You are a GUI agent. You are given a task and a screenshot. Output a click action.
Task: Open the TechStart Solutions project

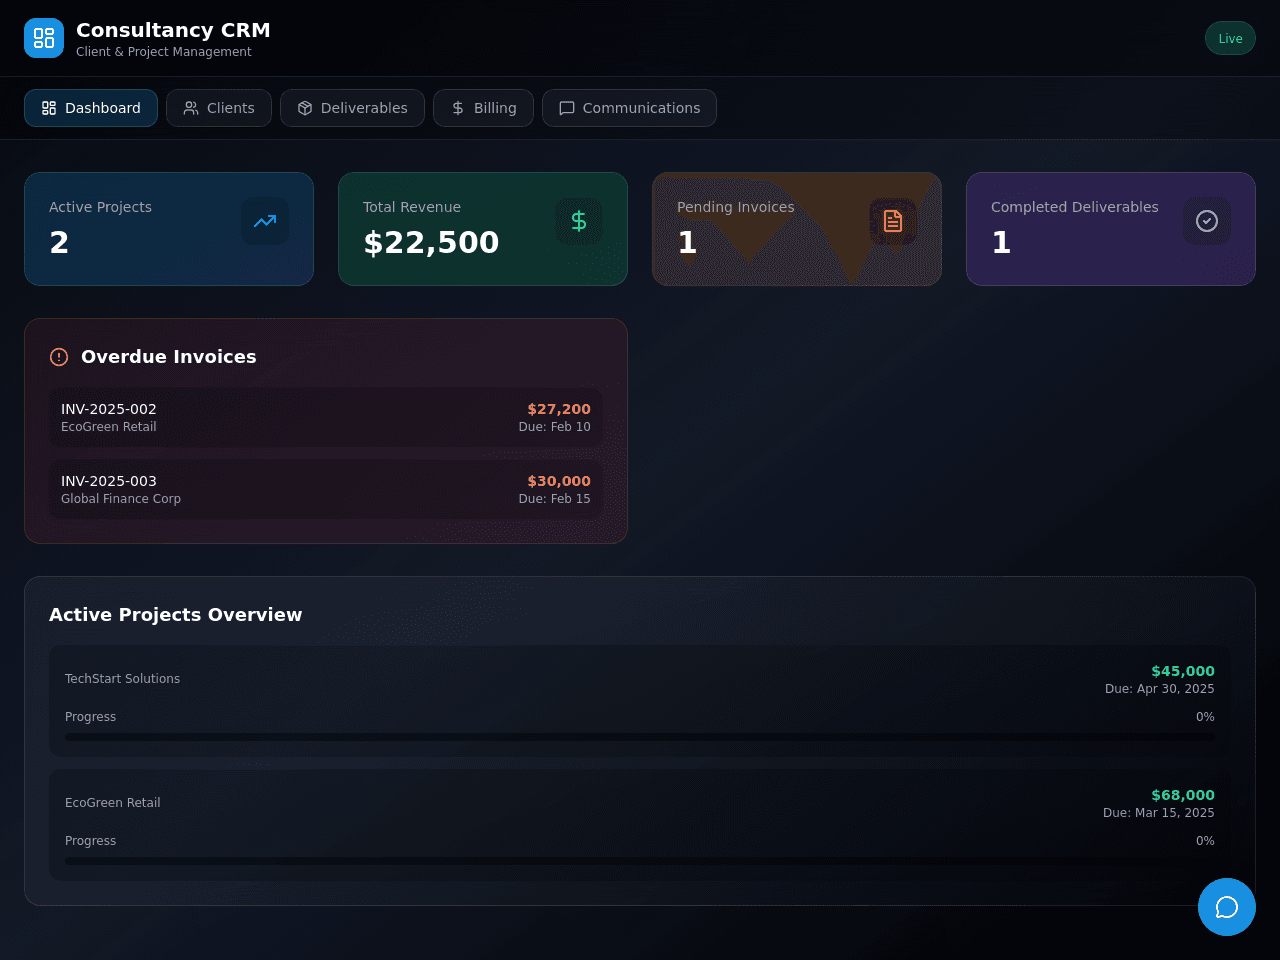(640, 701)
